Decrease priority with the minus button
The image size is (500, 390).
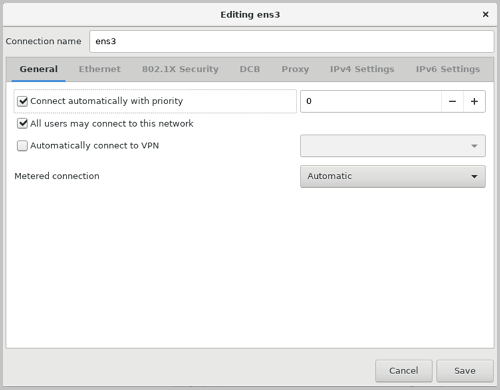tap(452, 101)
